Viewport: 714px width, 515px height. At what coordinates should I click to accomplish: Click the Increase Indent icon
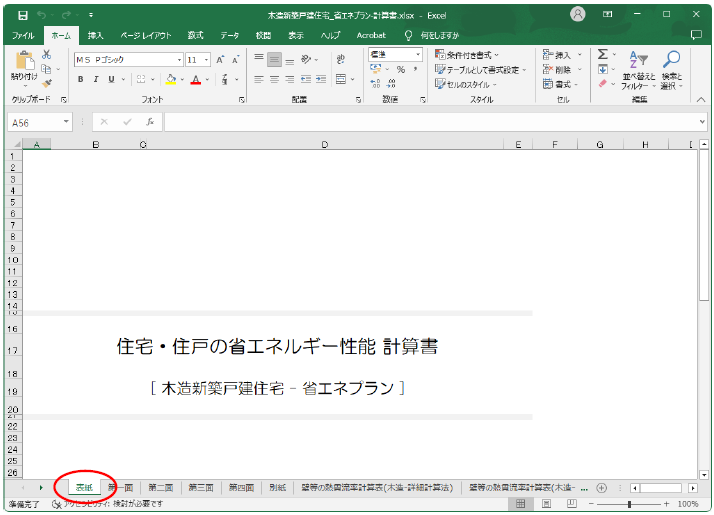coord(321,80)
